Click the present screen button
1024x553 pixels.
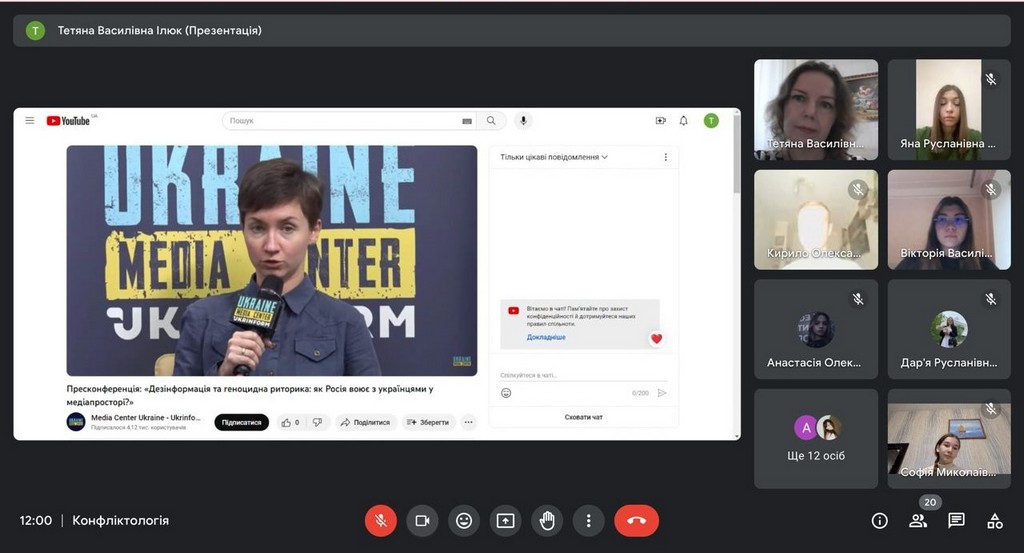tap(505, 520)
